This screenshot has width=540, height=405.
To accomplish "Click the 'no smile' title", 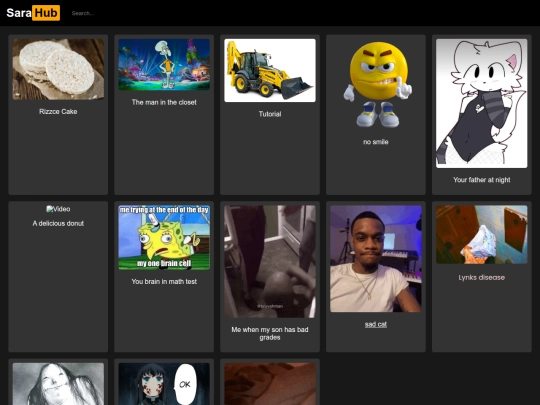I will point(376,142).
